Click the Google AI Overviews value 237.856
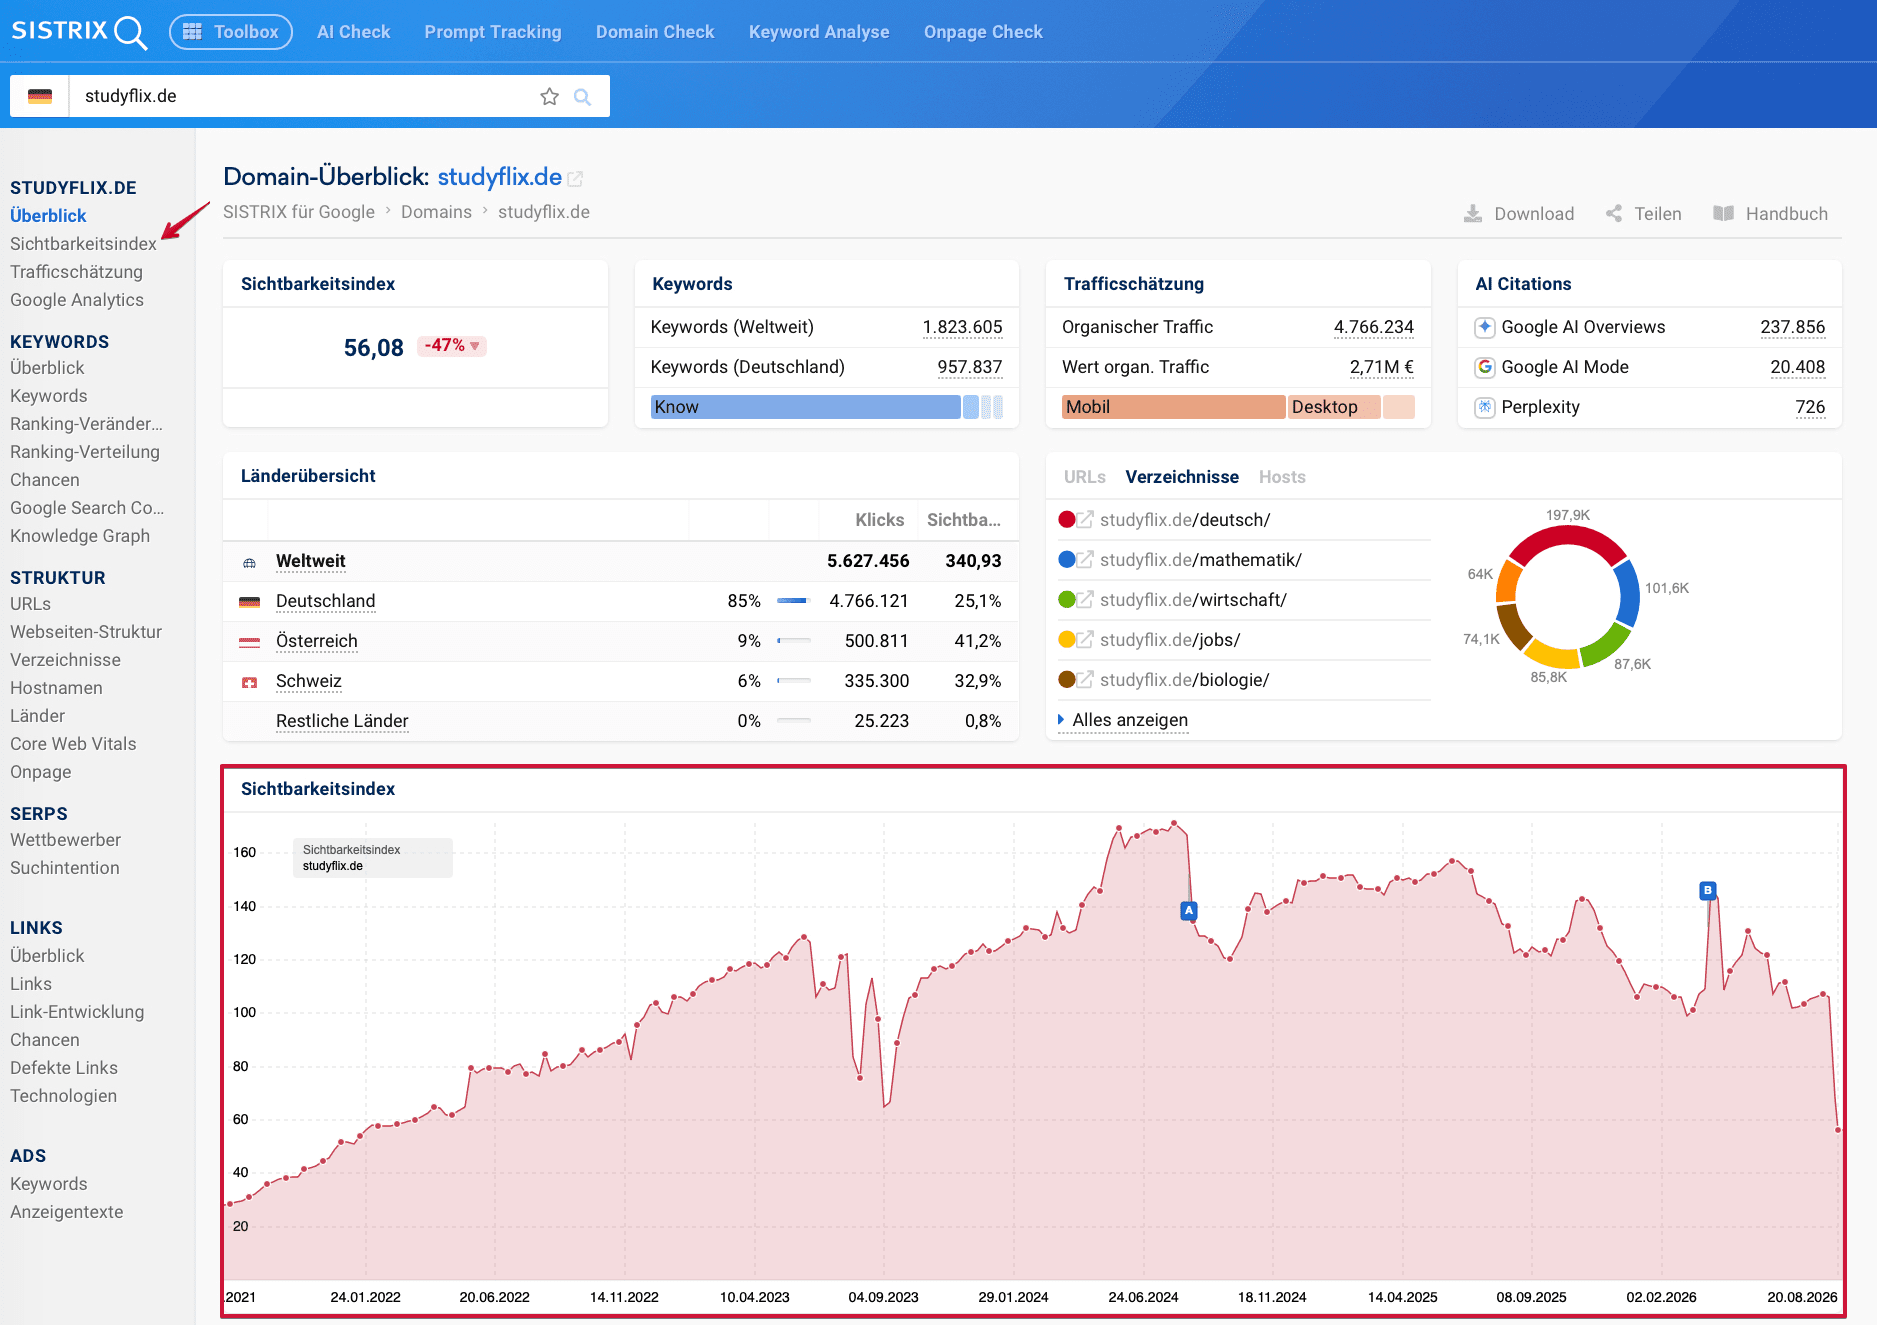The image size is (1877, 1325). click(1792, 327)
